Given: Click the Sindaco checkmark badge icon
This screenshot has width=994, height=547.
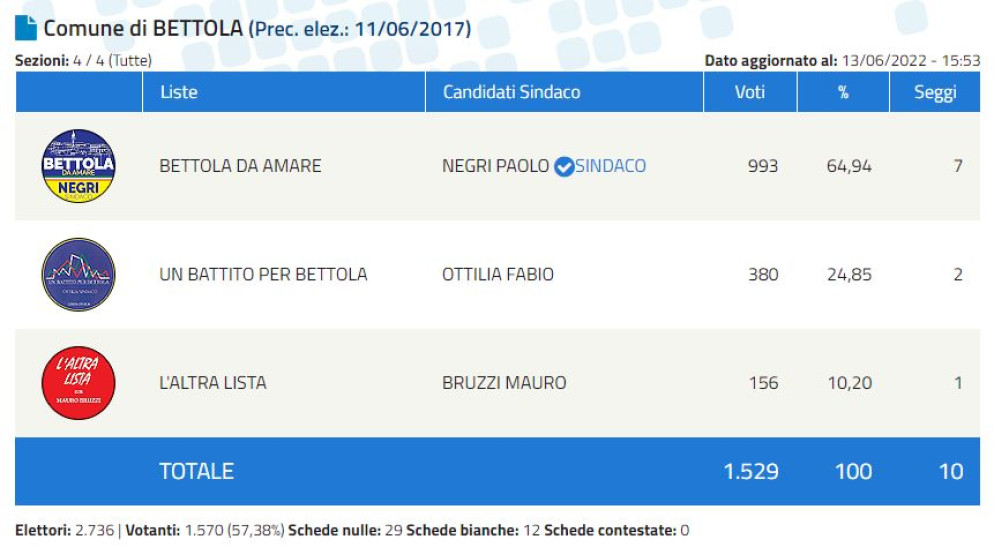Looking at the screenshot, I should pos(564,167).
